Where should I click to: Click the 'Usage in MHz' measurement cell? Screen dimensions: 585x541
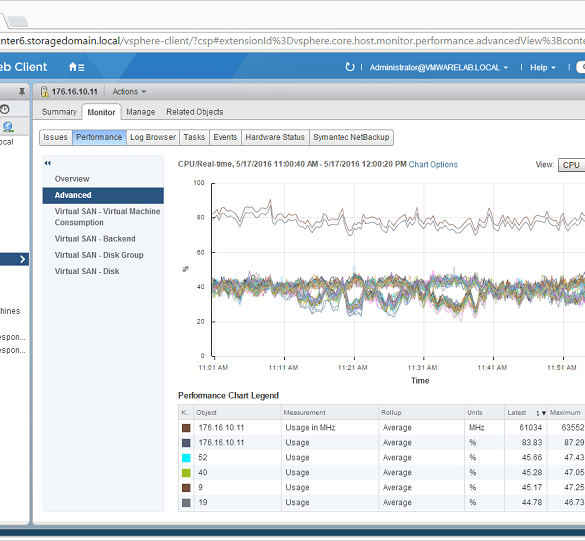coord(310,428)
